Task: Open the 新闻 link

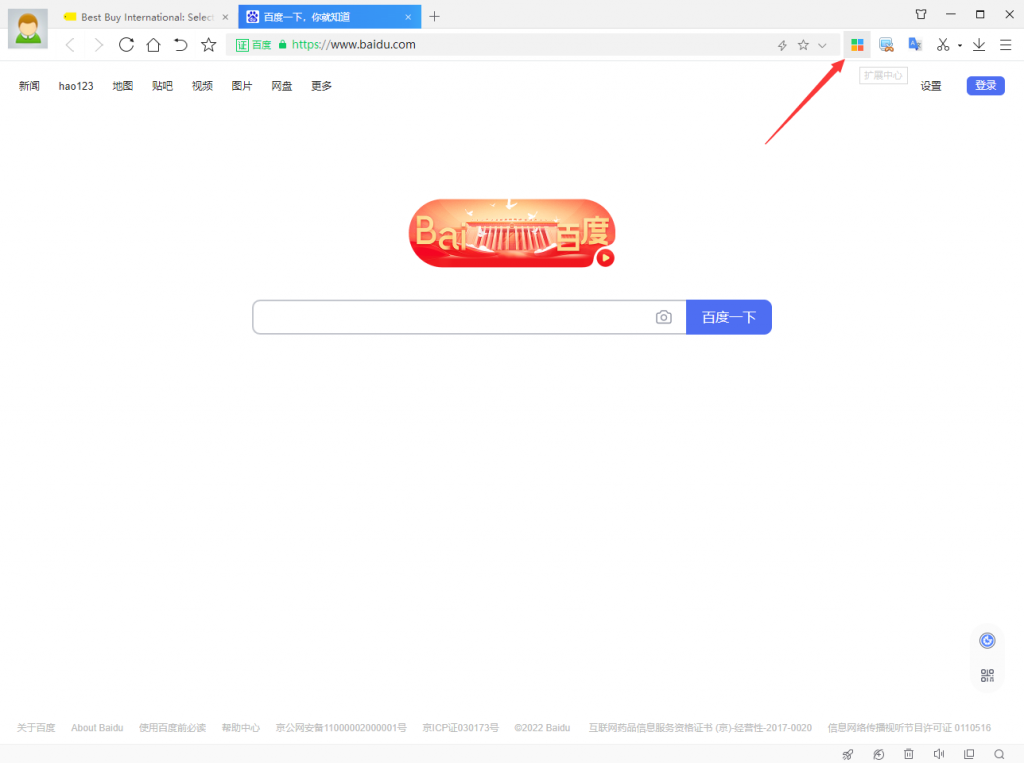Action: (x=29, y=86)
